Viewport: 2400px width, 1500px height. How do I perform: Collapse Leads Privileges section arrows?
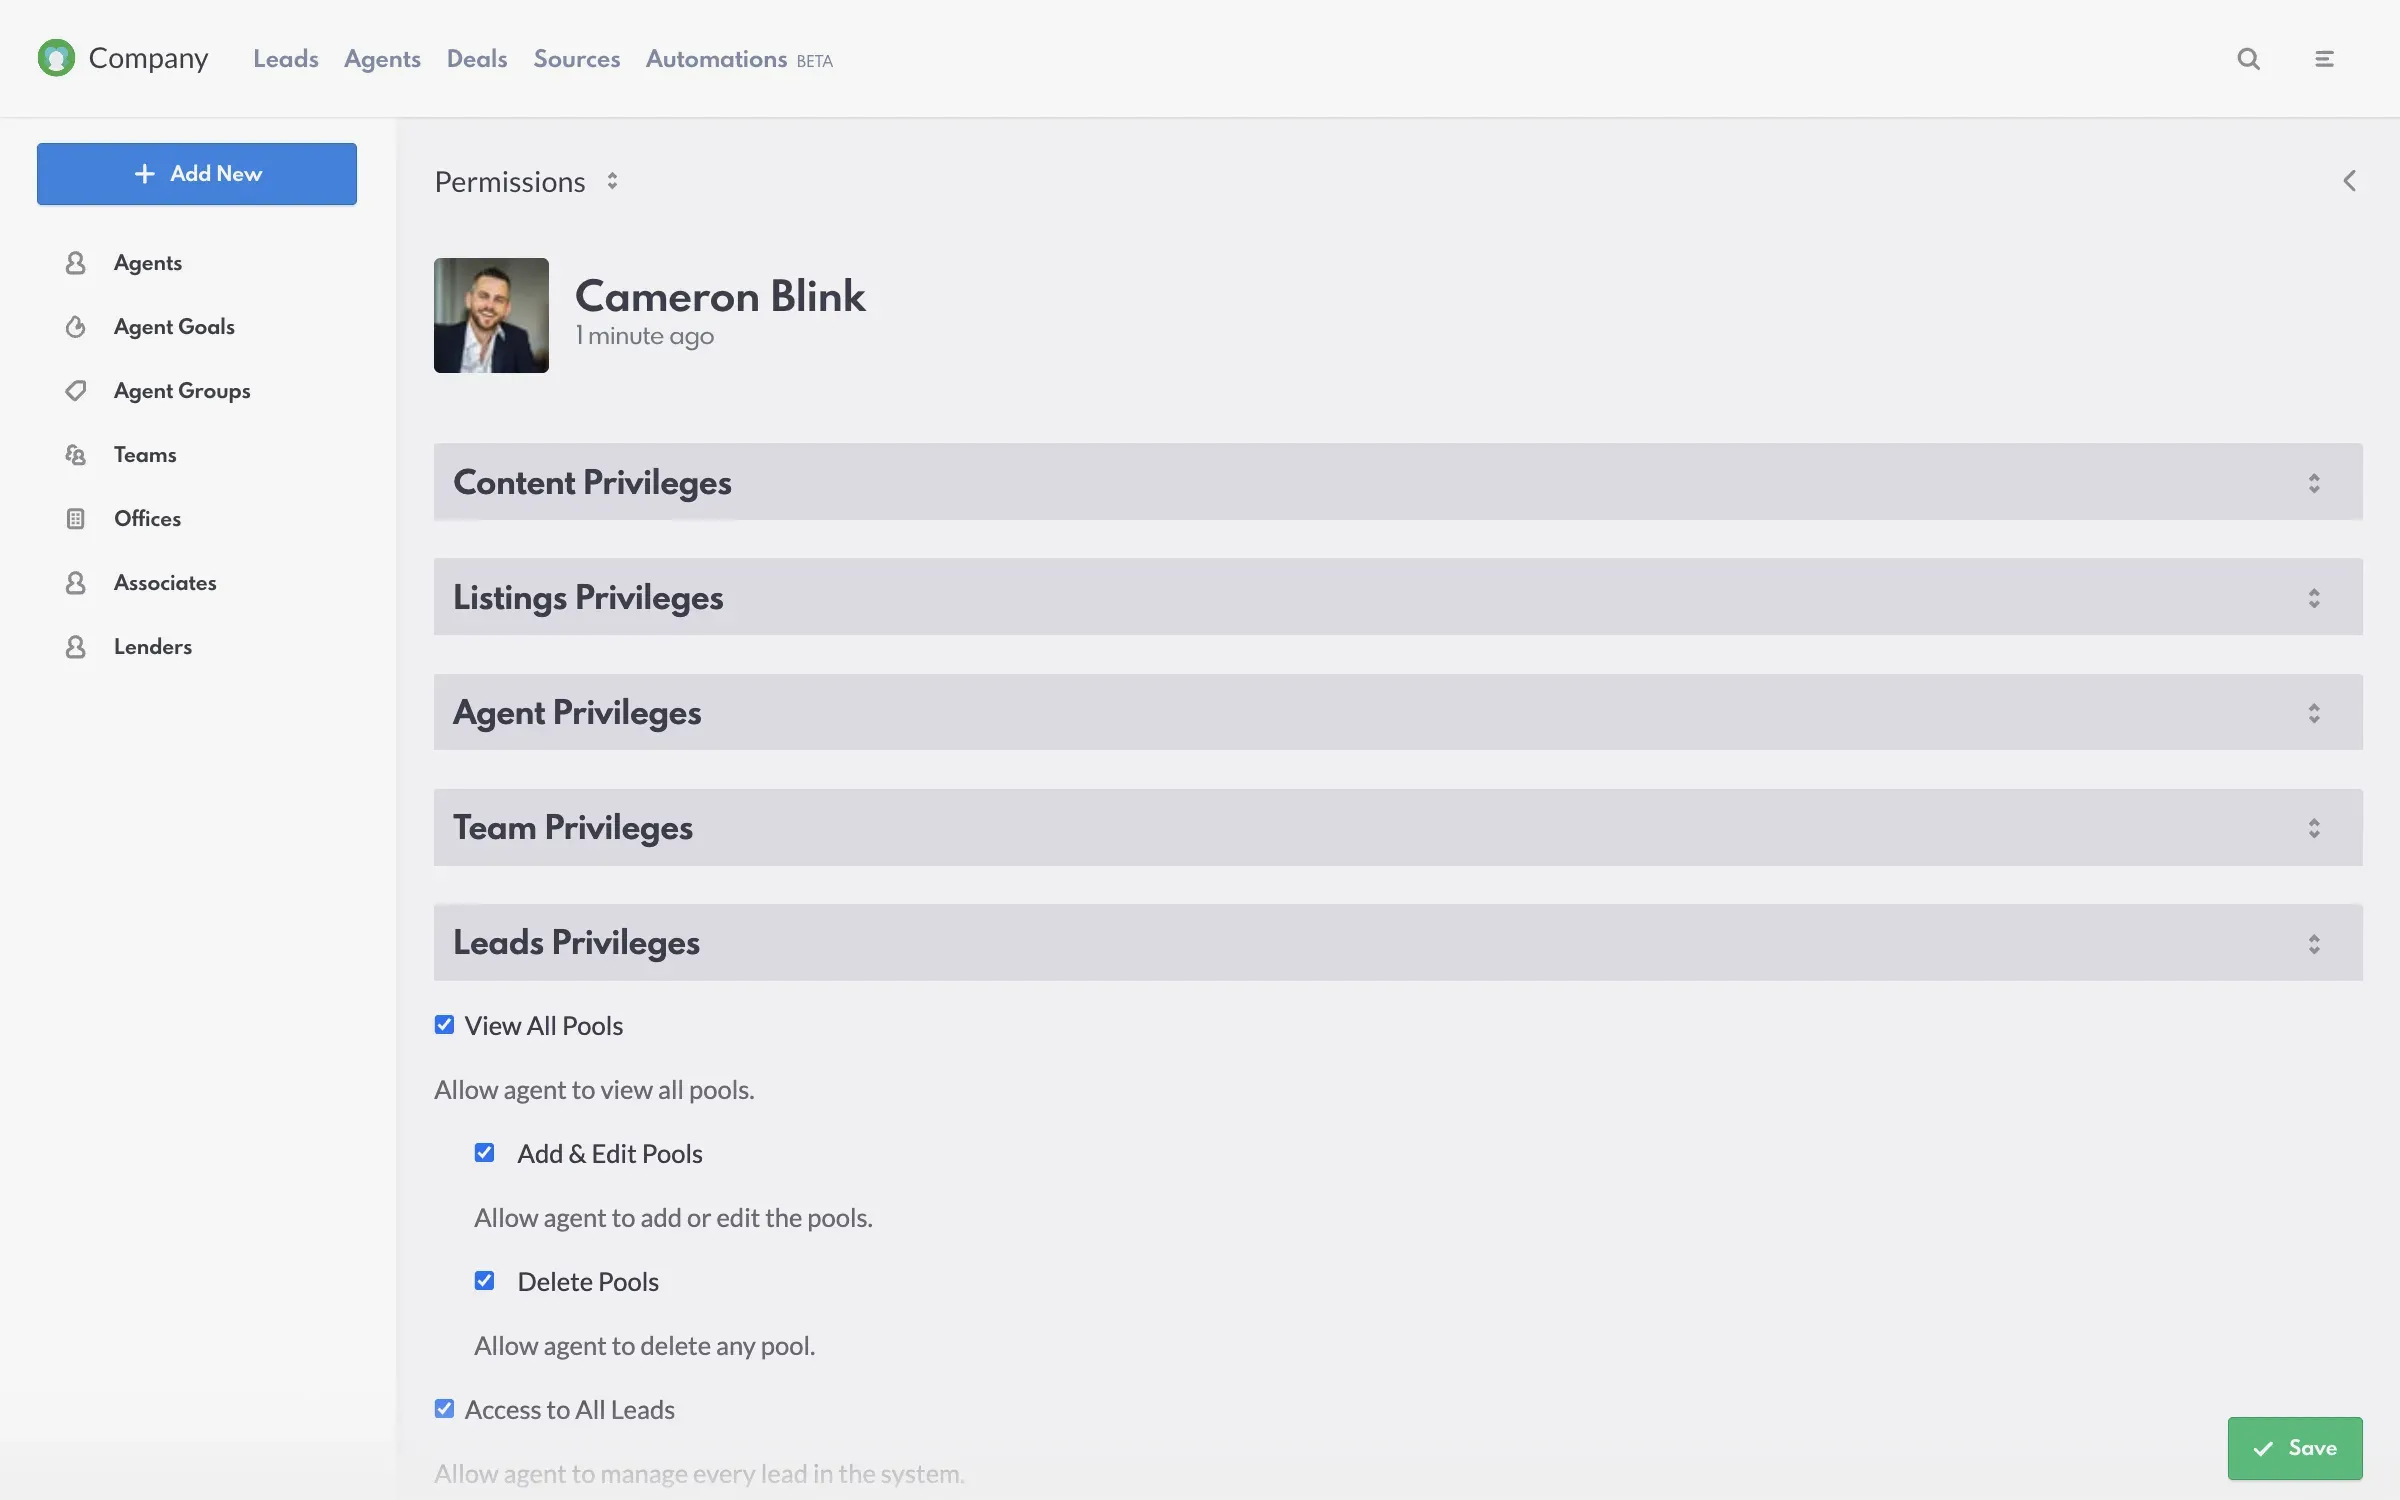point(2314,944)
